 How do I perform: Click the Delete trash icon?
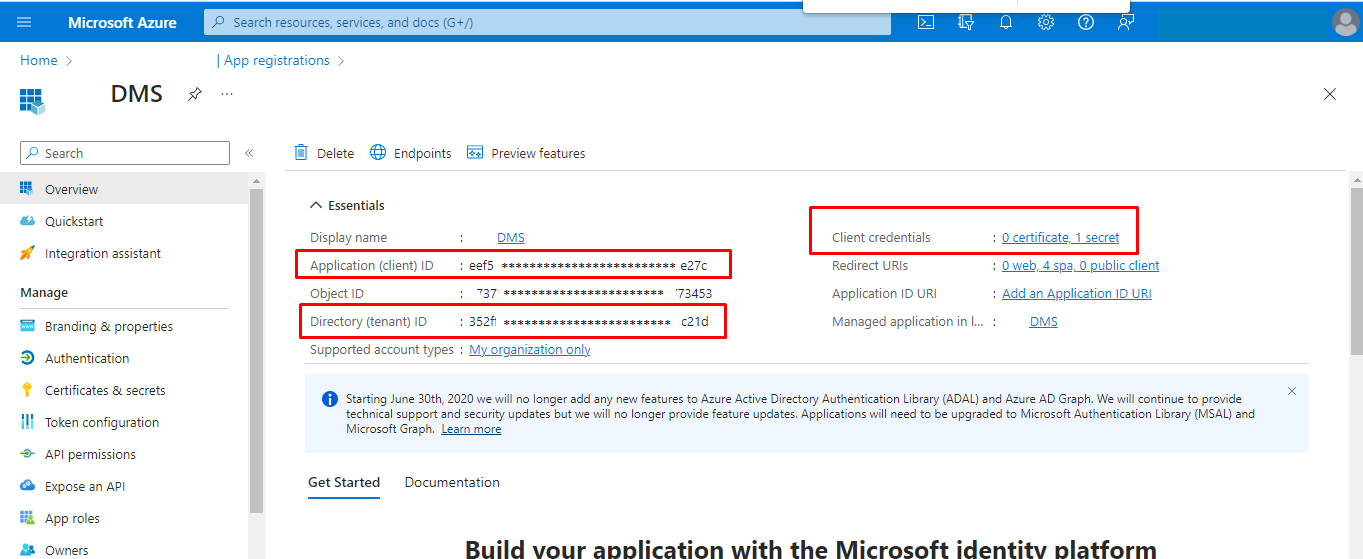(301, 152)
